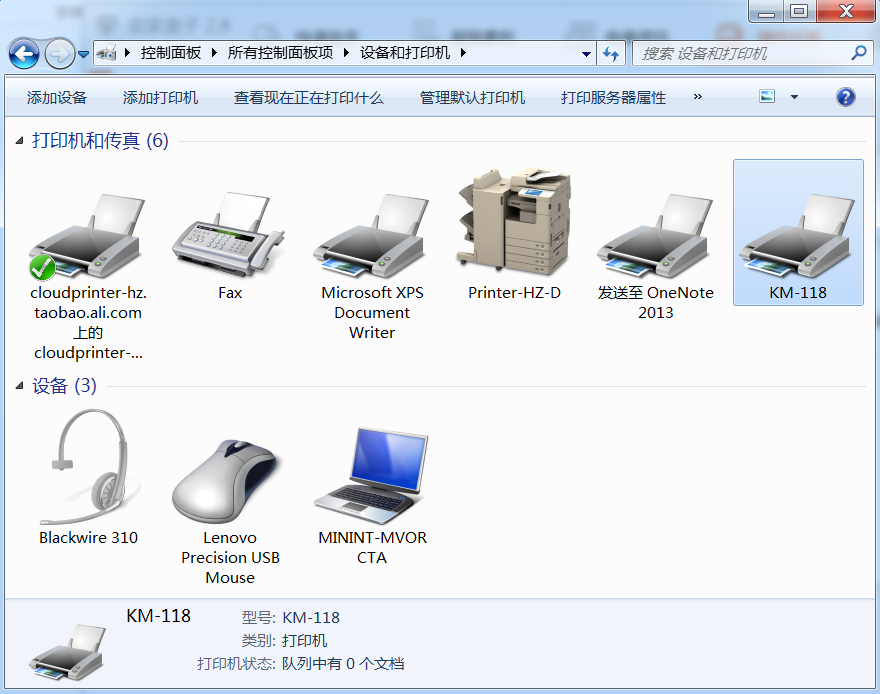Expand breadcrumb arrow after 设备和打印机
Viewport: 880px width, 694px height.
[463, 53]
